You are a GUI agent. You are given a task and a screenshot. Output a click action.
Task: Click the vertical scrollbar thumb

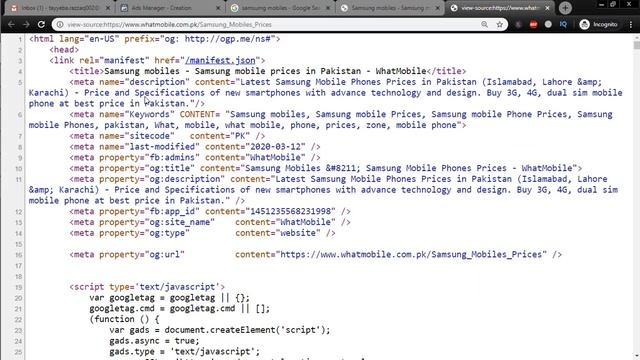pos(637,45)
